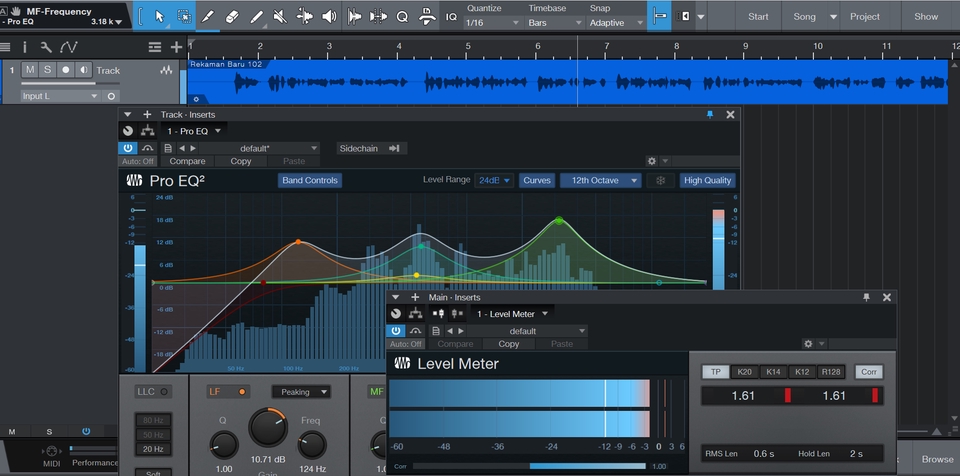This screenshot has width=960, height=476.
Task: Select the R128 metering mode
Action: pos(831,371)
